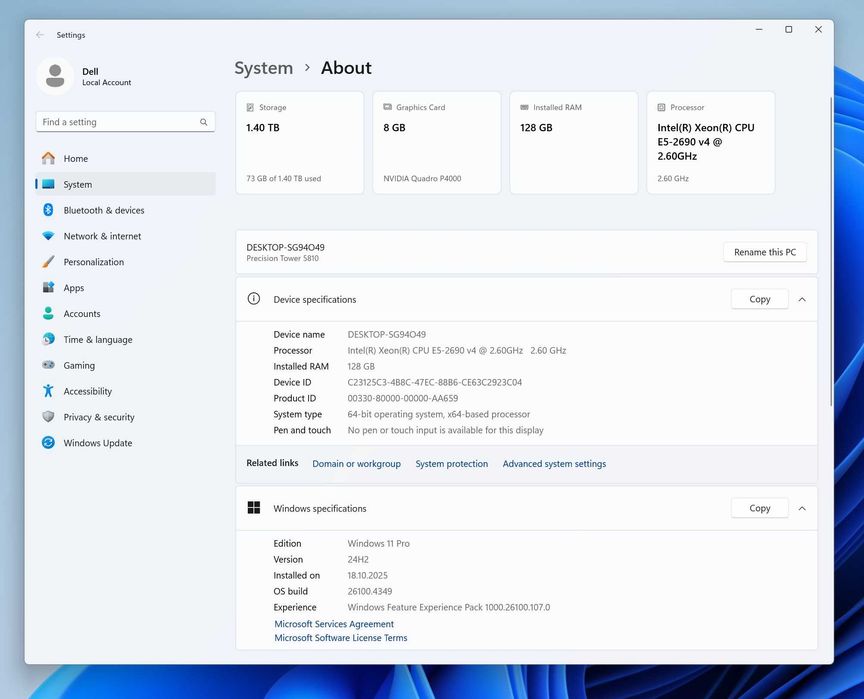Click the Processor value in Device specifications

tap(457, 350)
